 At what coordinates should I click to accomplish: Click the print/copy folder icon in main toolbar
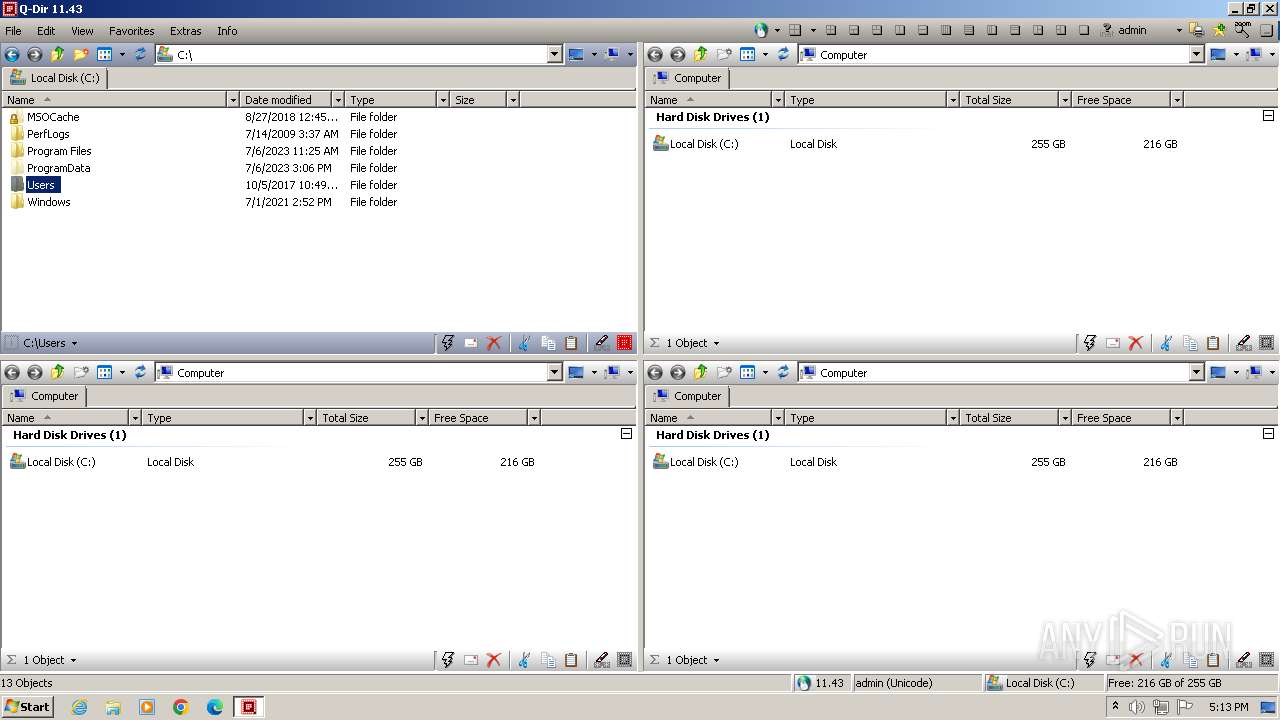1196,30
